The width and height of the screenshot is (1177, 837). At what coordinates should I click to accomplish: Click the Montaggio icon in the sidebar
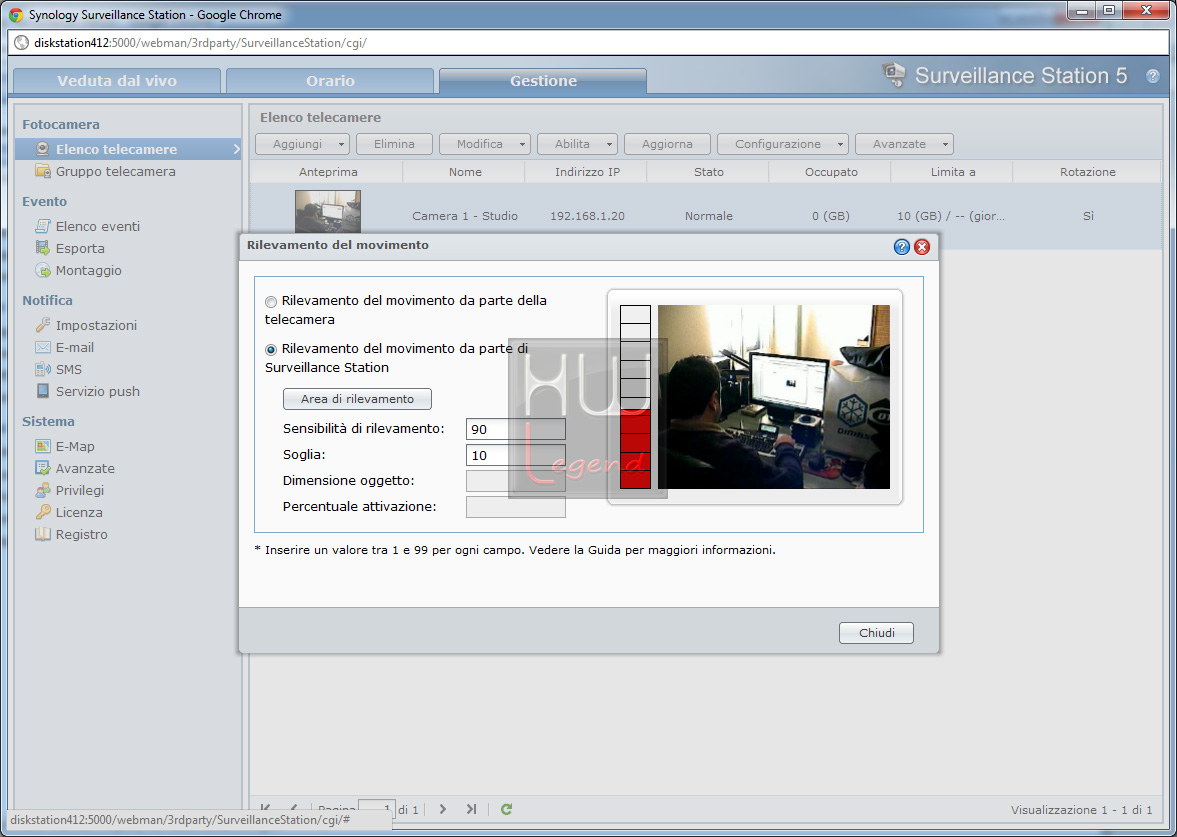[x=43, y=270]
